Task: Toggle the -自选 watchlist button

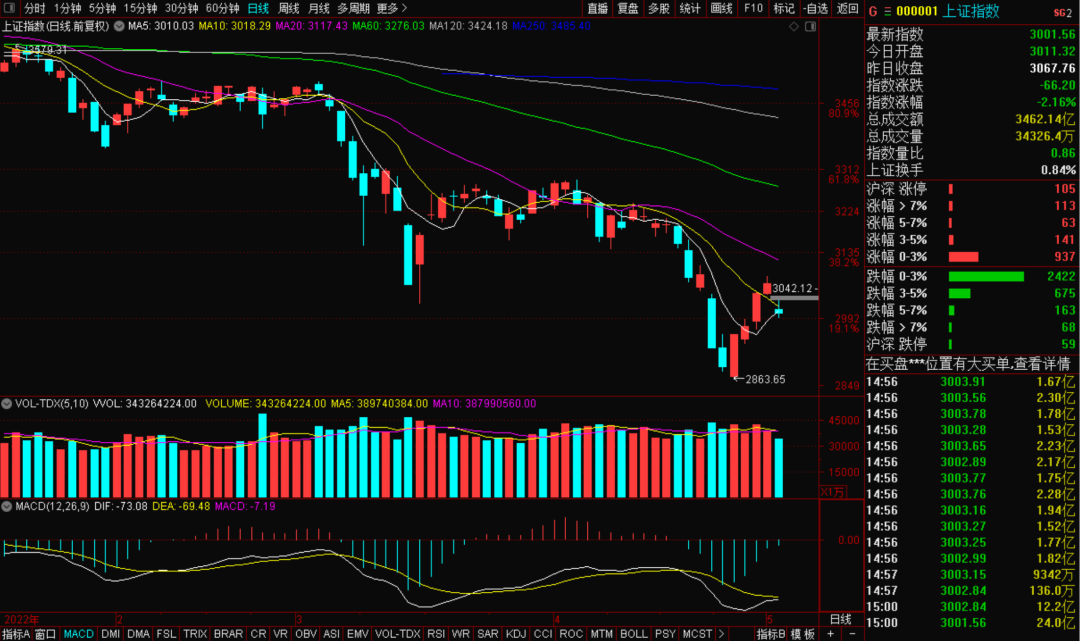Action: 816,8
